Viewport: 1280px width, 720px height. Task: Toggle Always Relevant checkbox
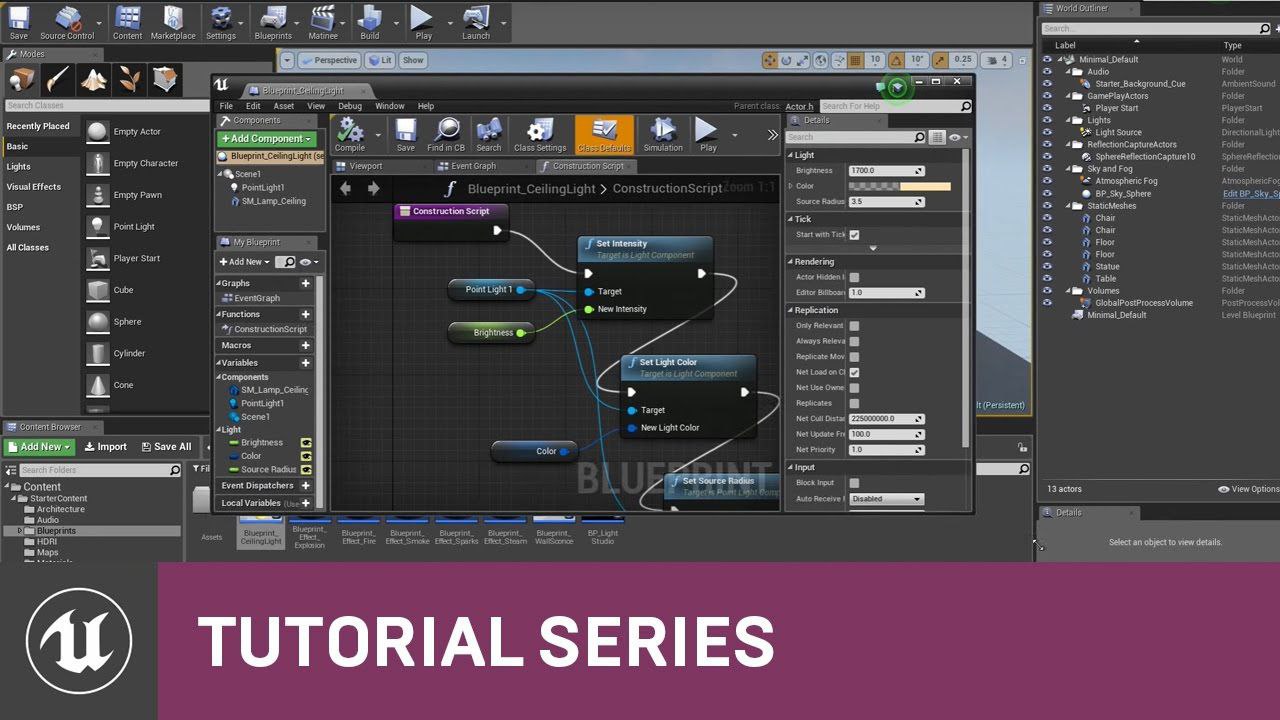(x=854, y=341)
